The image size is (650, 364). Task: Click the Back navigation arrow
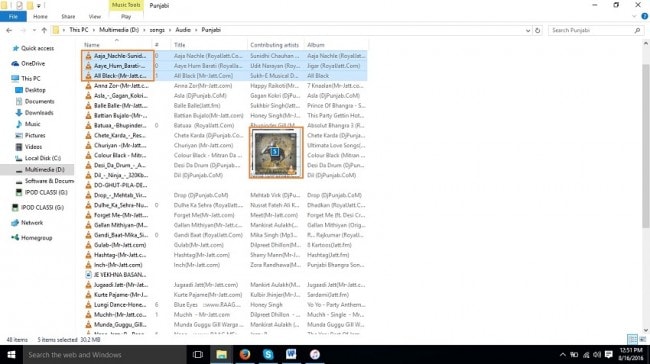[x=9, y=30]
